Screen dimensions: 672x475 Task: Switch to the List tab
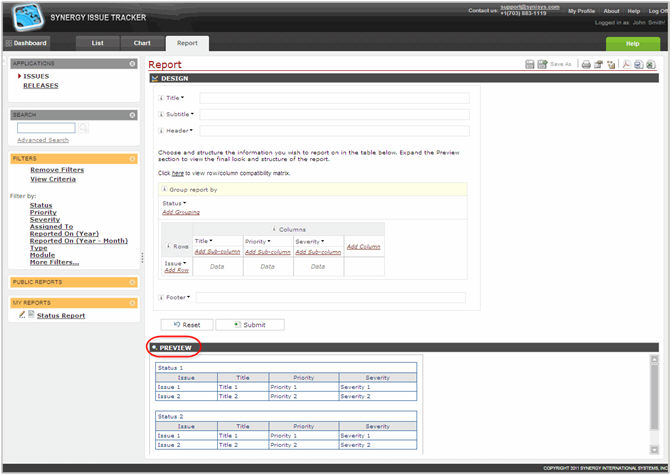coord(97,43)
